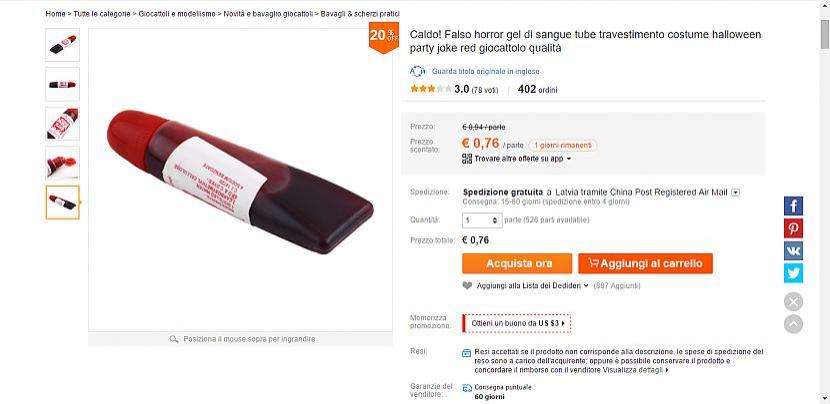Open the 'Trovare altre offerte su app' dropdown
The width and height of the screenshot is (830, 404).
click(x=569, y=159)
